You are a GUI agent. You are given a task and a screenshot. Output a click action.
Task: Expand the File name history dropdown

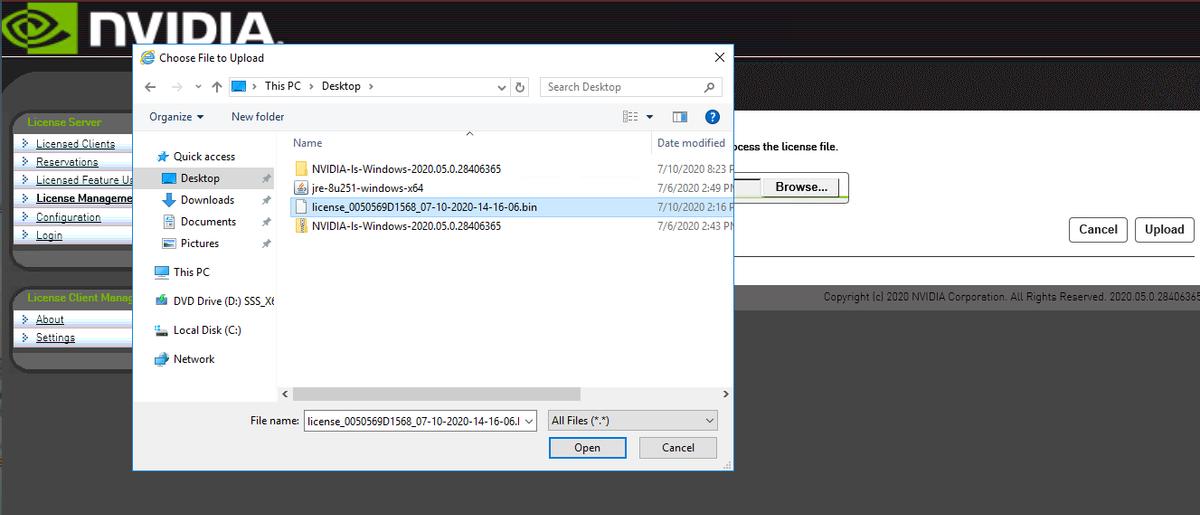click(529, 421)
